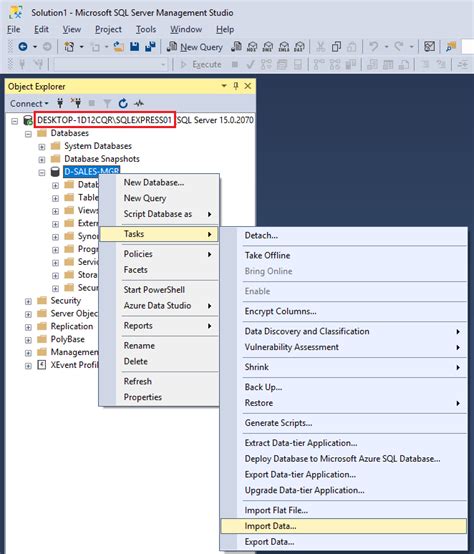Open the Edit menu

click(41, 29)
